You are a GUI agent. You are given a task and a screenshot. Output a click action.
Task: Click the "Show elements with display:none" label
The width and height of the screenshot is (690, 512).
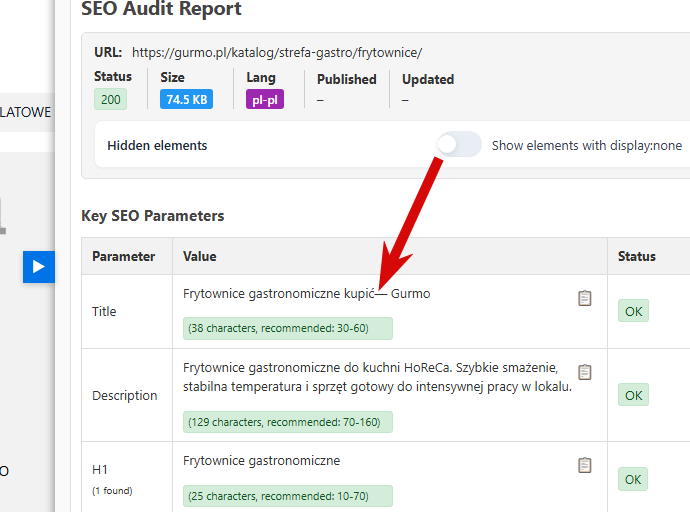point(586,146)
